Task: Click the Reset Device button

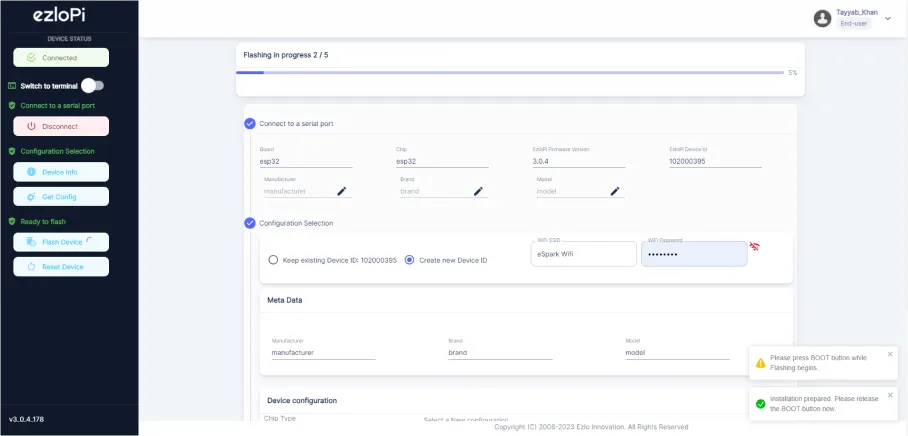Action: 61,267
